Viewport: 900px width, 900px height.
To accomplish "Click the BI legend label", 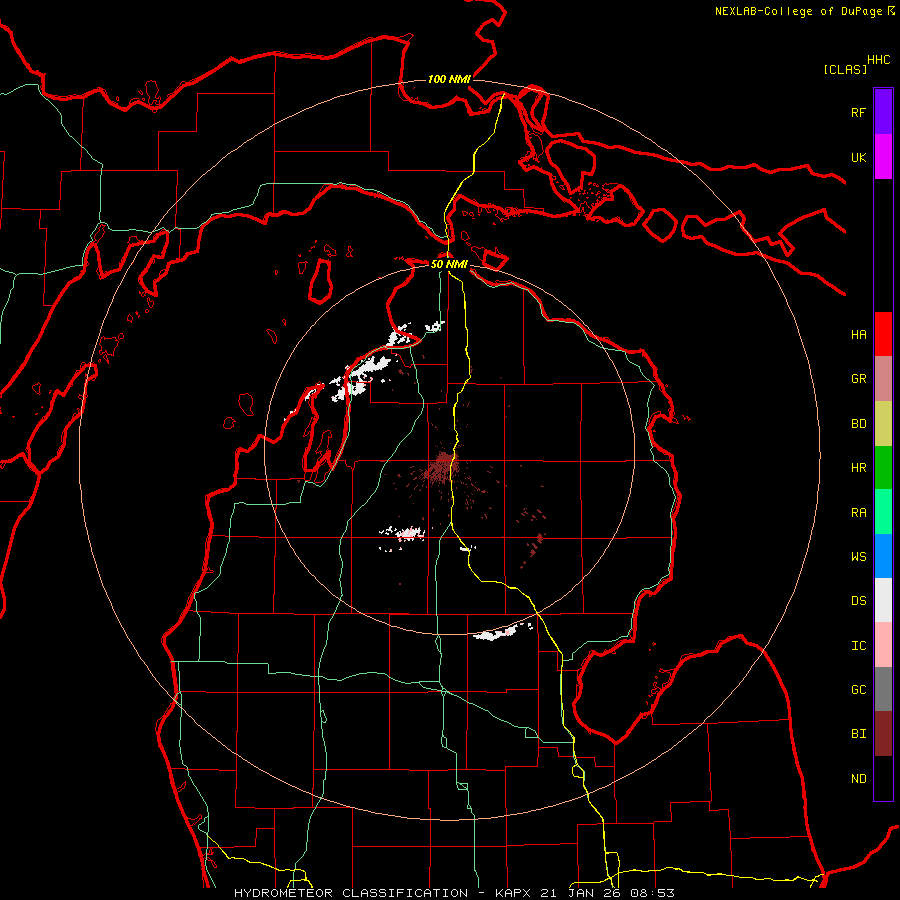I will coord(858,734).
